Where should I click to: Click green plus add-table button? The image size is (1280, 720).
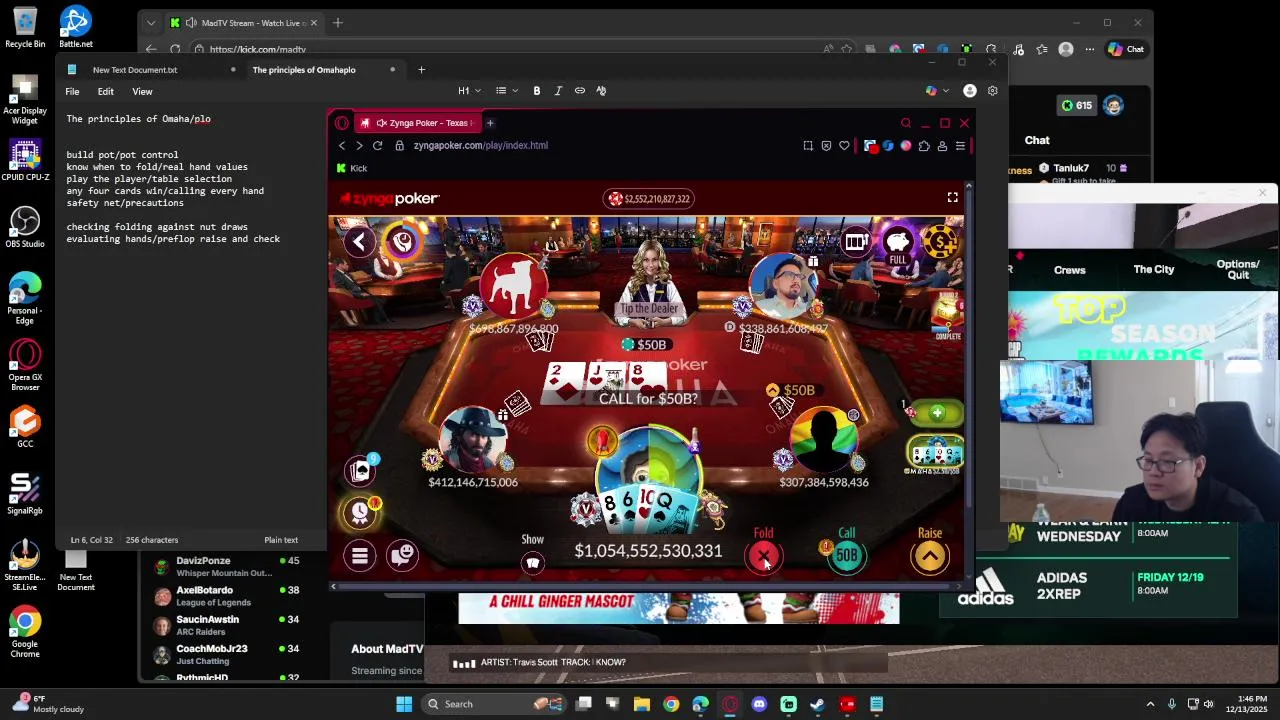tap(937, 413)
